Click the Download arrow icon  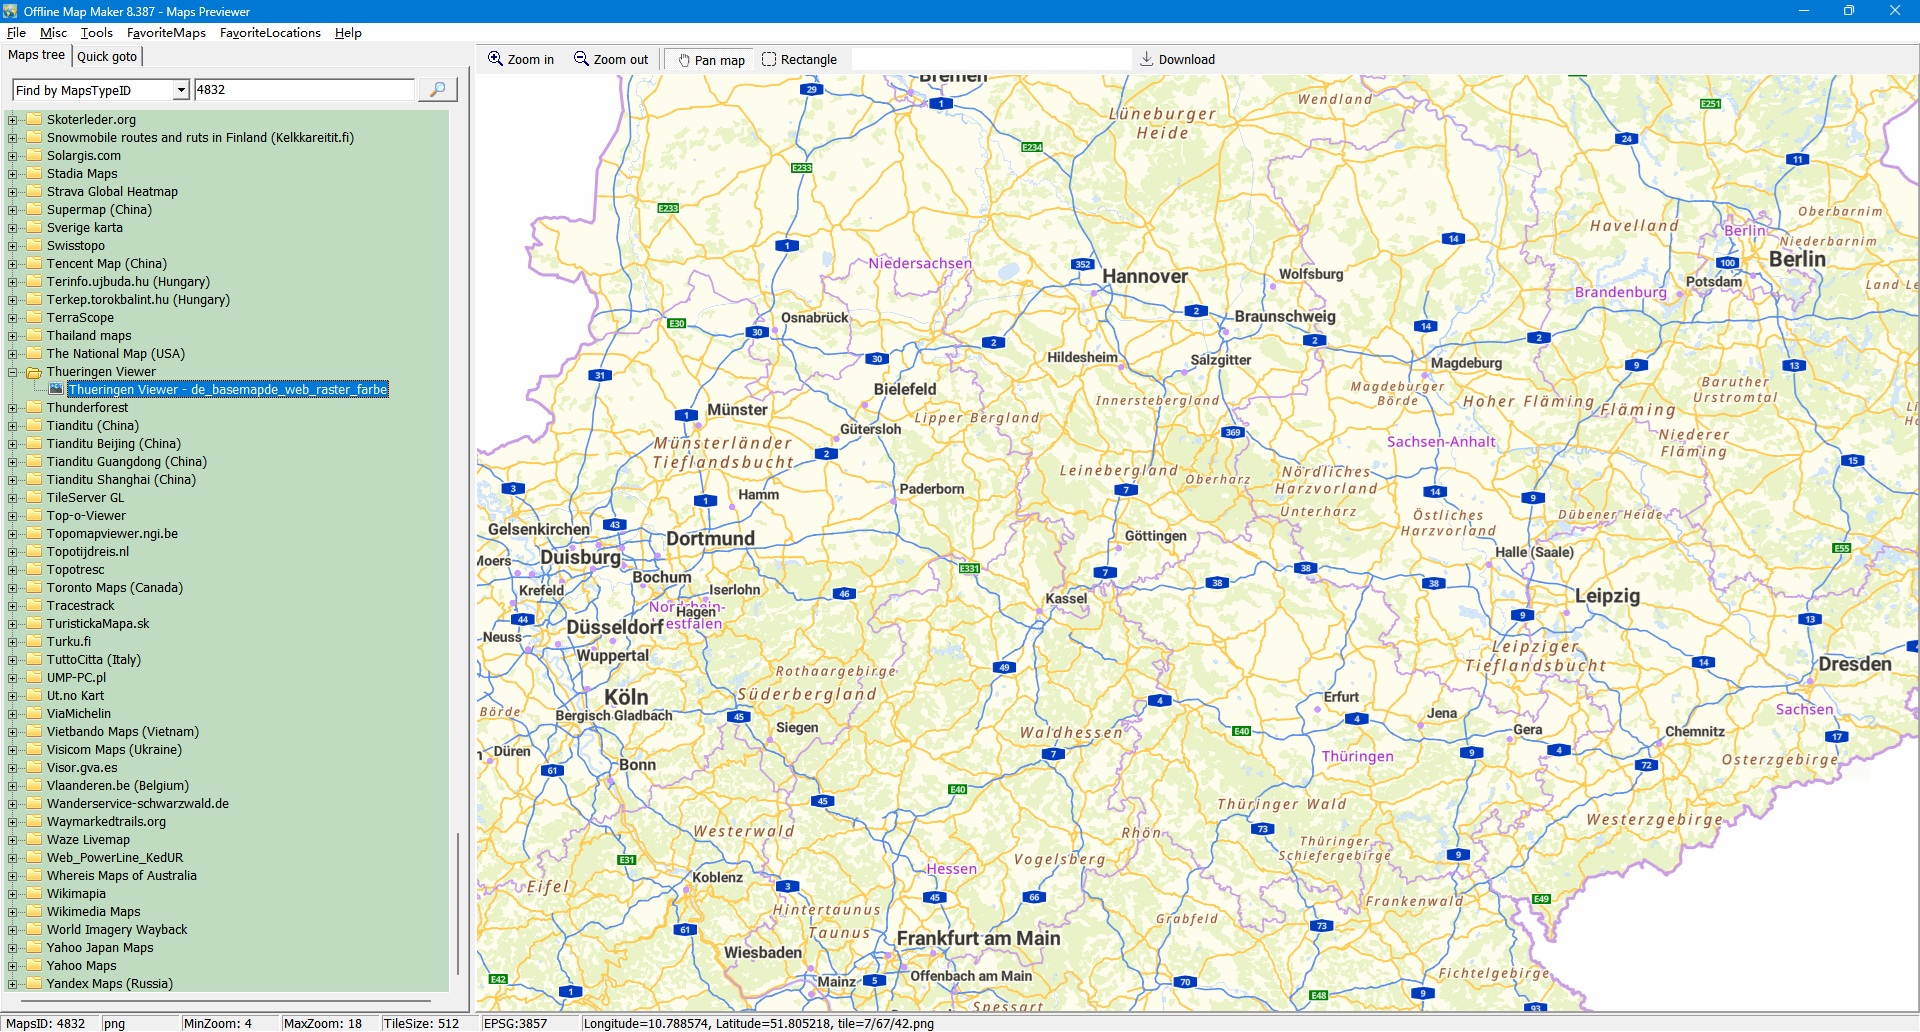1147,59
